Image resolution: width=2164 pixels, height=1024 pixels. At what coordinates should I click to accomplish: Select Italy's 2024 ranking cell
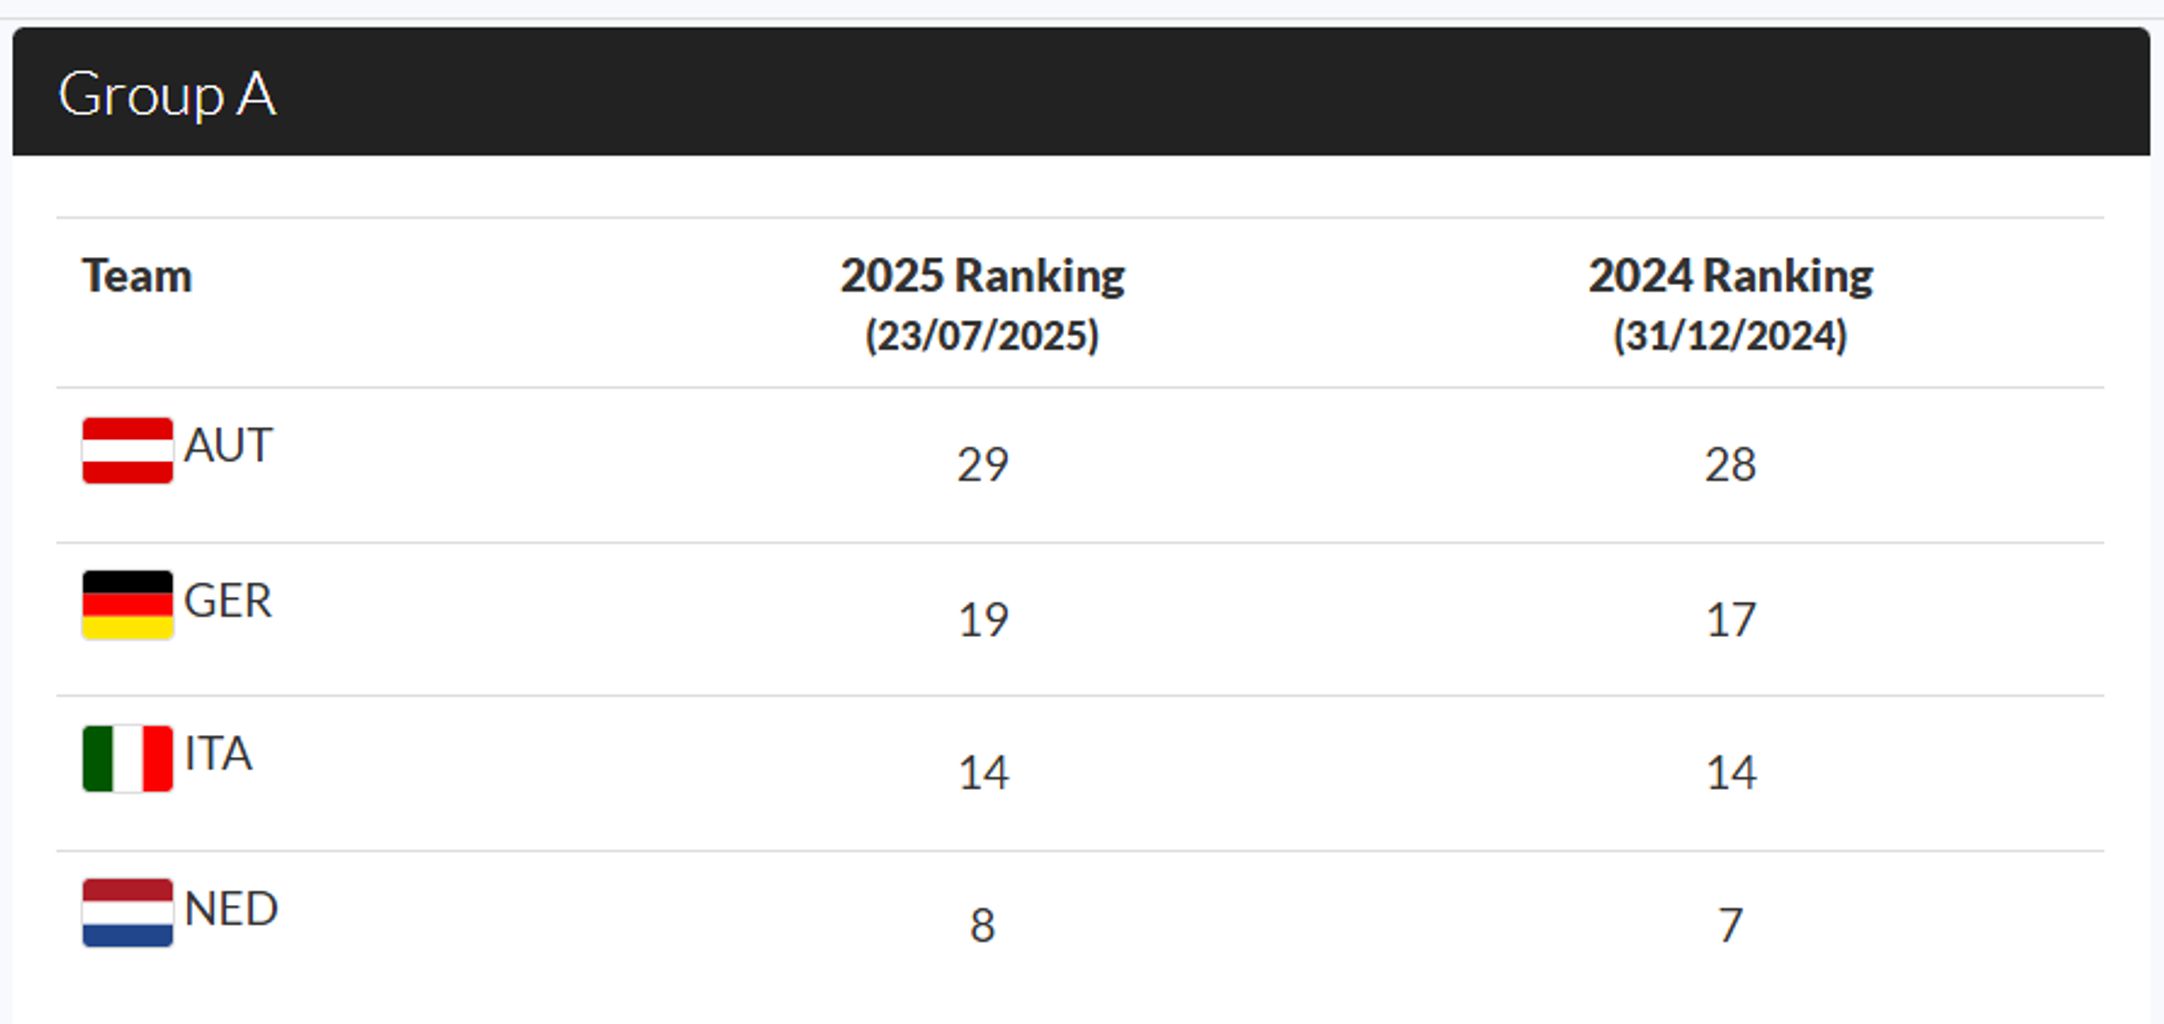(x=1730, y=773)
